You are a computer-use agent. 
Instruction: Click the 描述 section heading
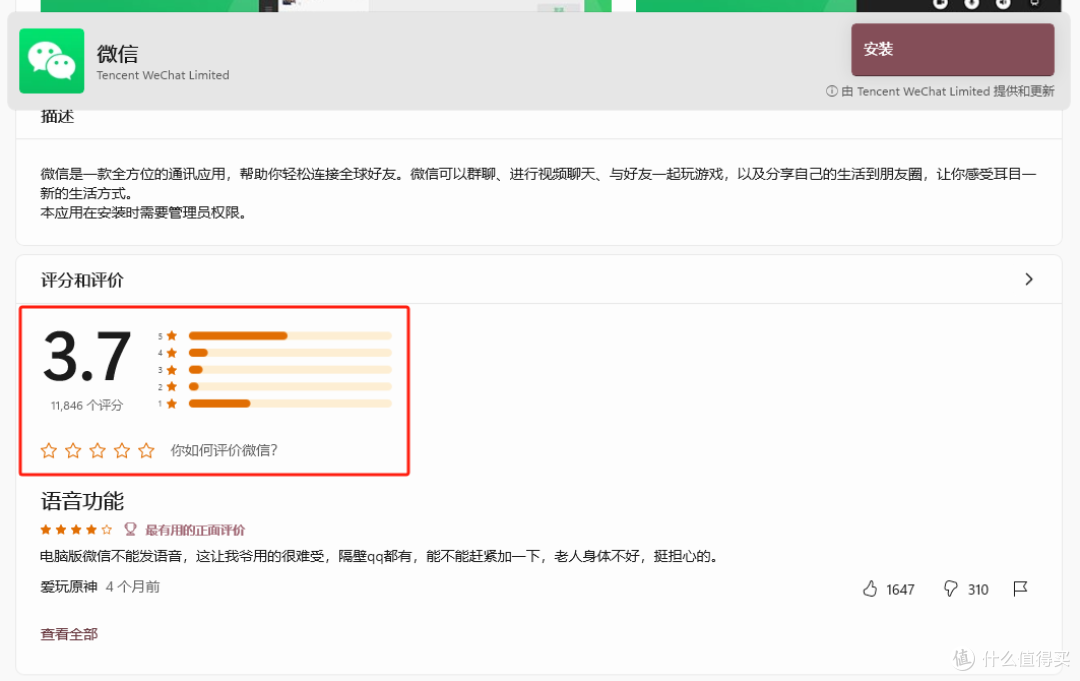pos(57,116)
